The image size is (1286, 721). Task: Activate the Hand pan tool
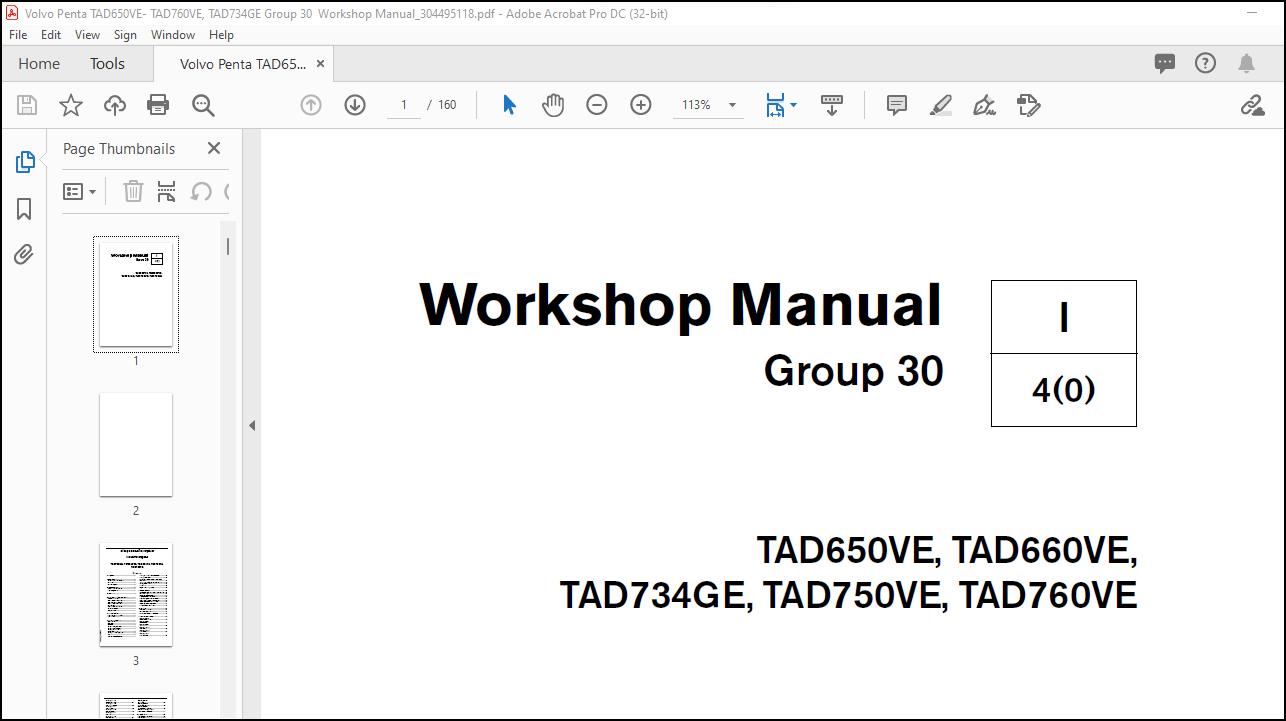coord(553,105)
